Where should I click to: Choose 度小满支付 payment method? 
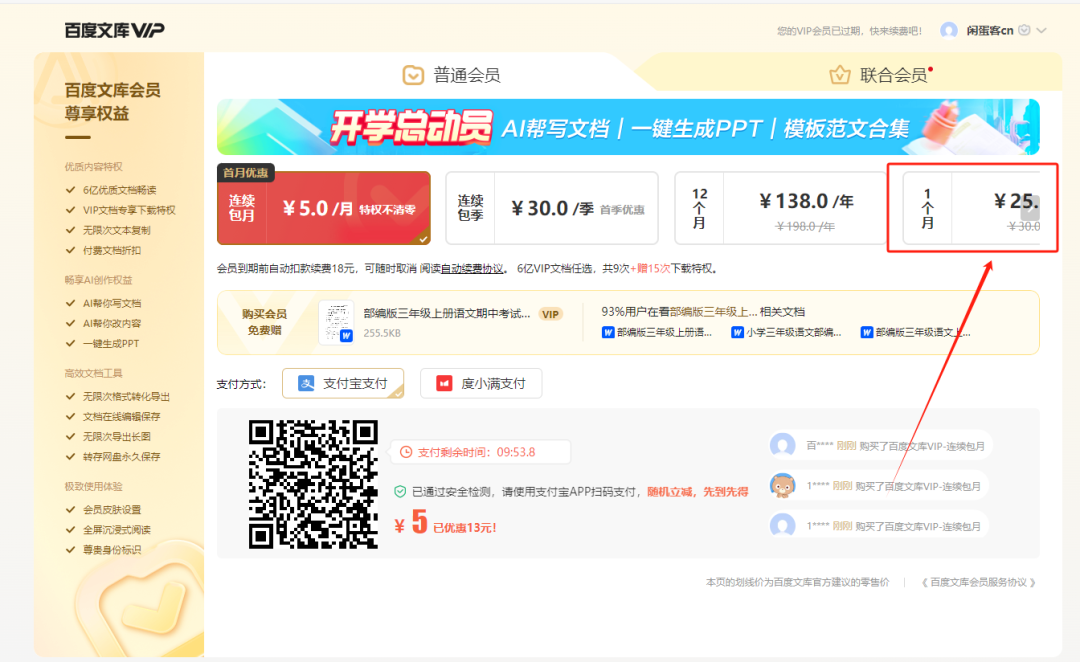click(x=481, y=384)
